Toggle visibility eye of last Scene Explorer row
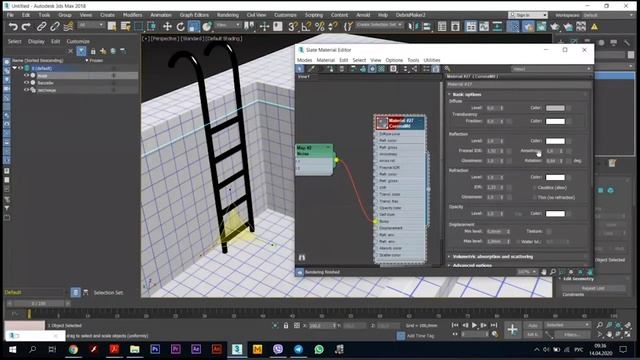 tap(26, 90)
